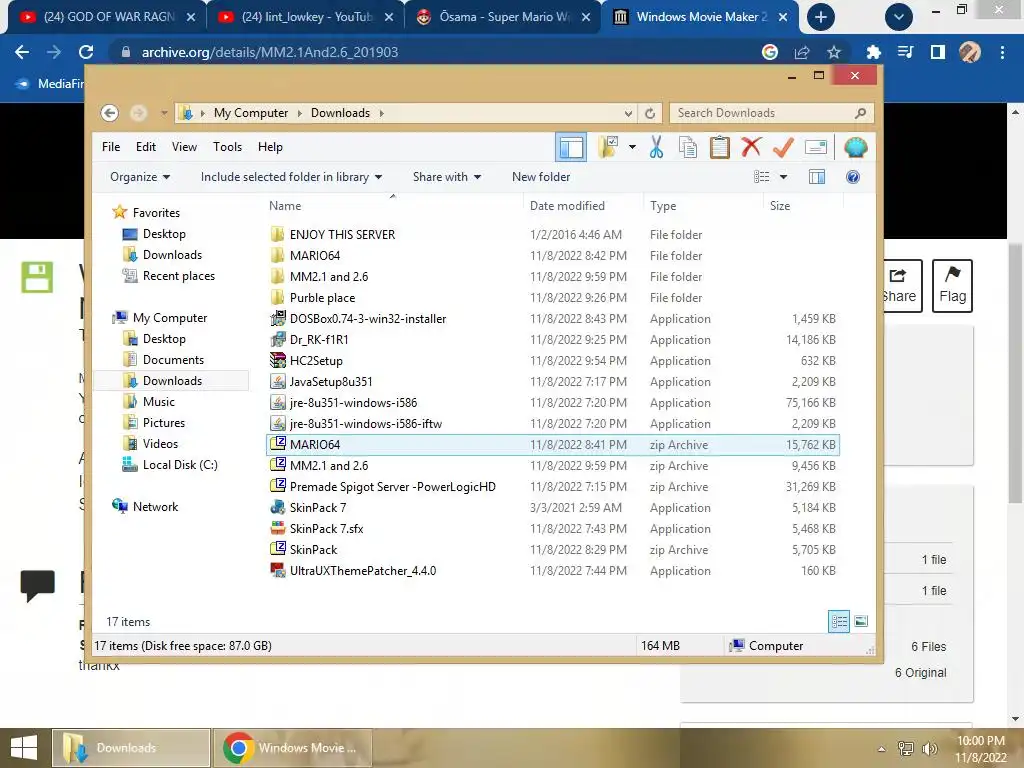1024x768 pixels.
Task: Click the red X Delete icon
Action: 751,147
